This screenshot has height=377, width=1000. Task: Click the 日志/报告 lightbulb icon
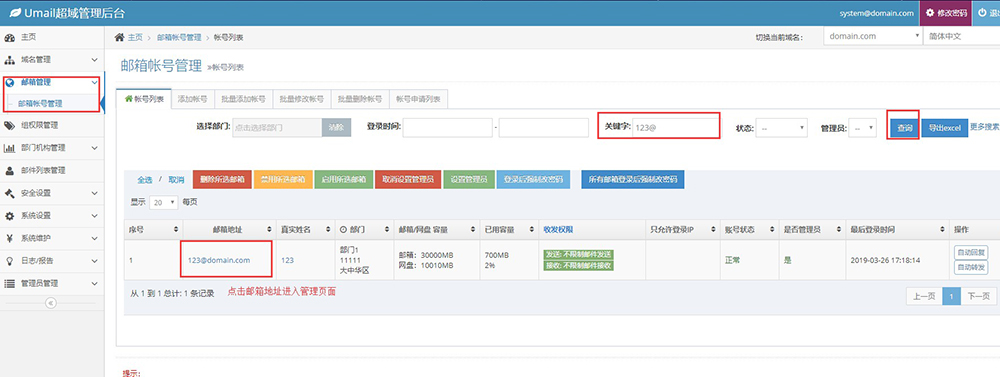tap(10, 261)
